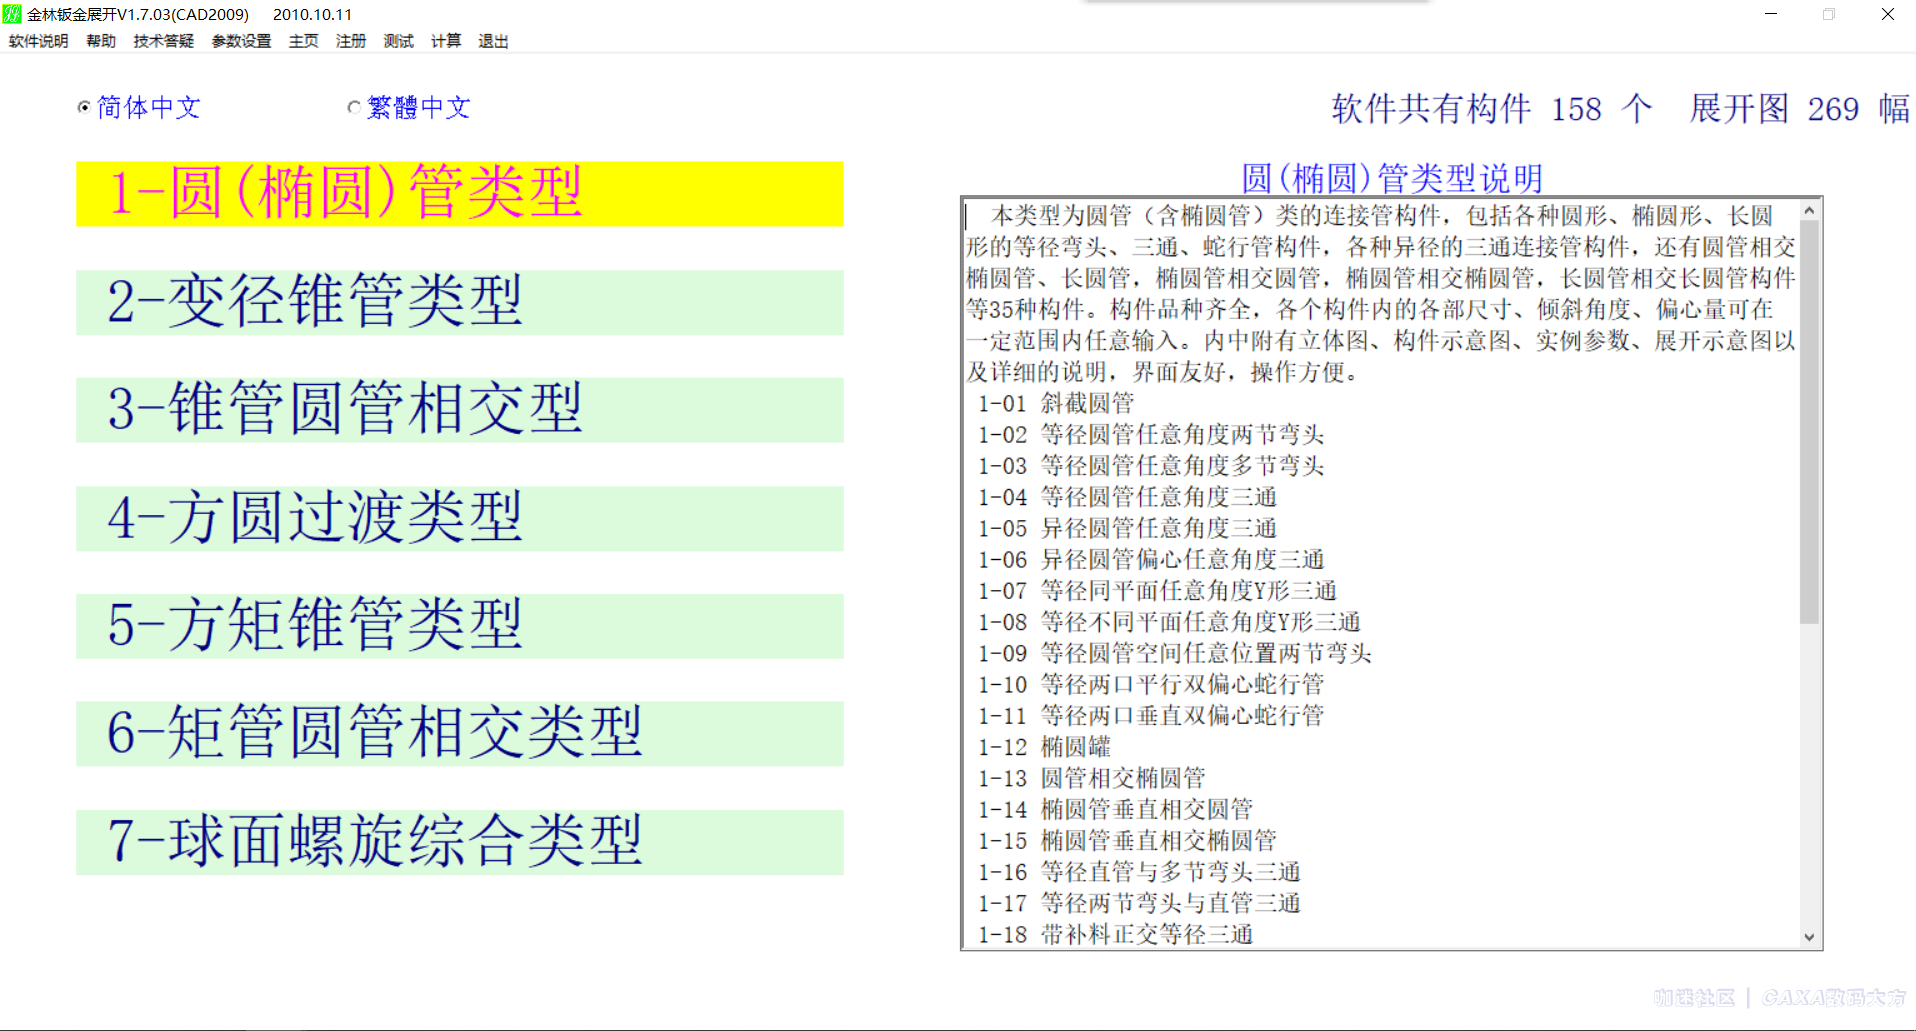1916x1031 pixels.
Task: Click the 主页 menu item
Action: coord(302,41)
